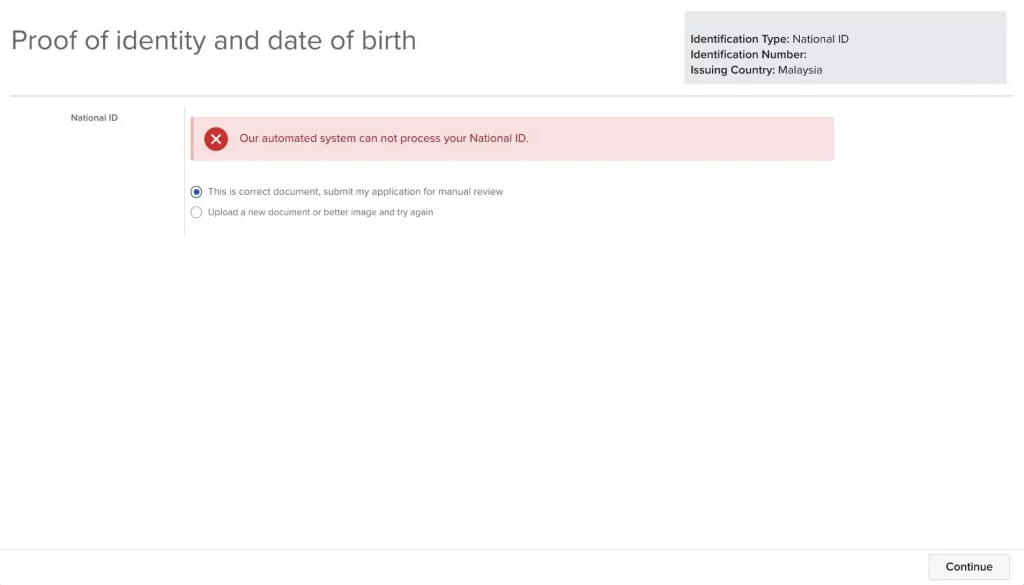Screen dimensions: 1024x585
Task: Click the 'National ID' value beside Identification Type
Action: pos(820,39)
